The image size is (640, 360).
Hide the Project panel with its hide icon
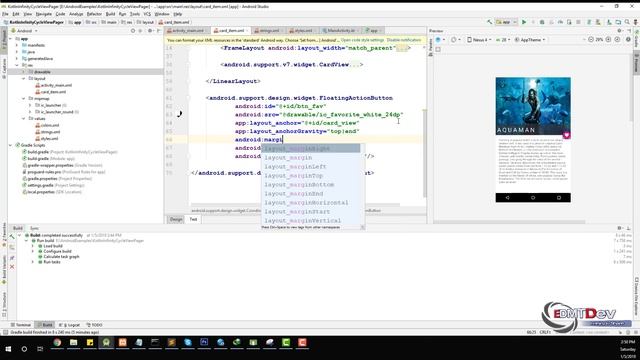[159, 31]
